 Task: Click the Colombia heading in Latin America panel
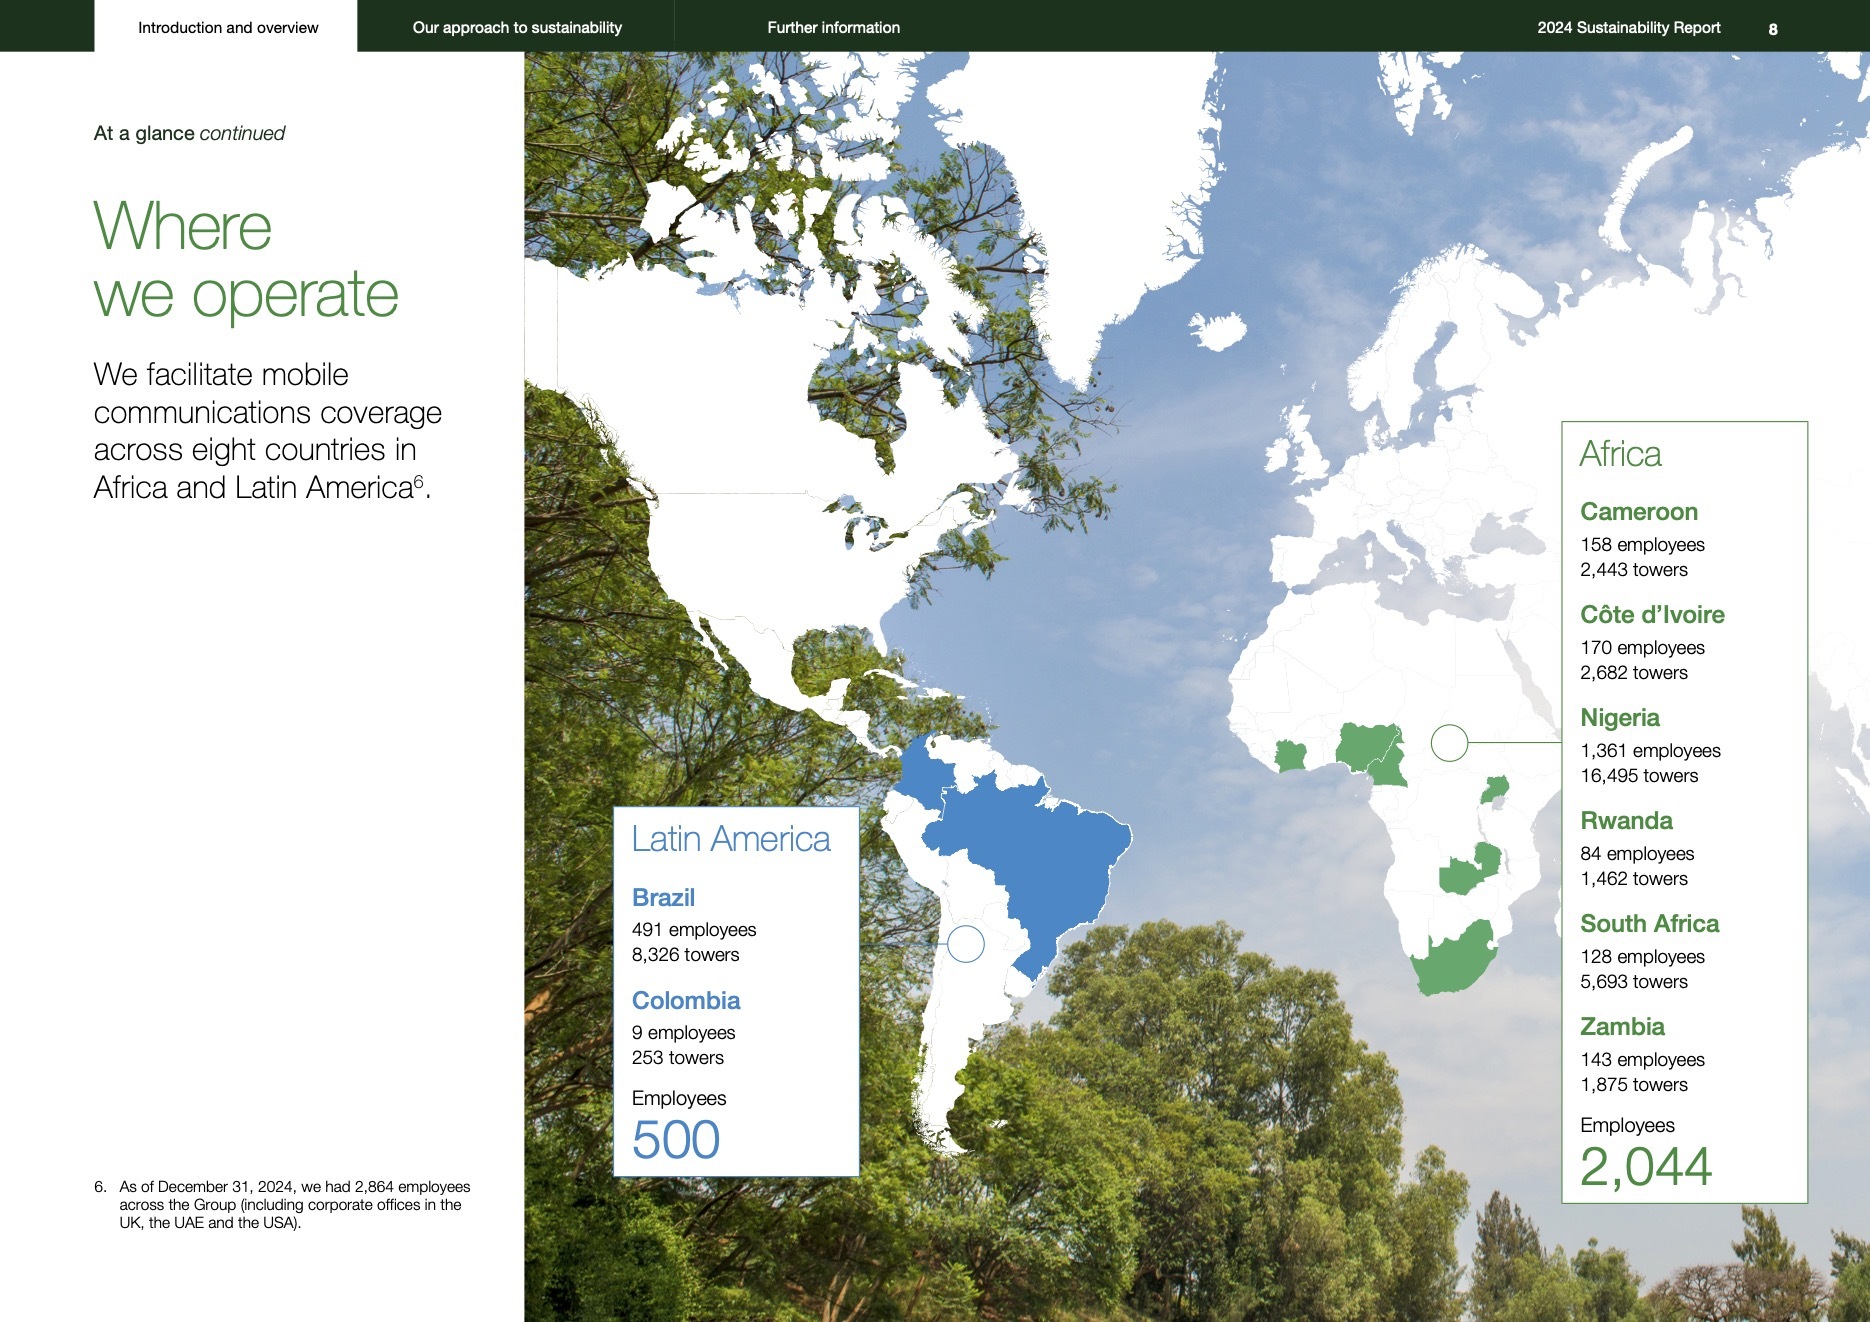point(686,1000)
